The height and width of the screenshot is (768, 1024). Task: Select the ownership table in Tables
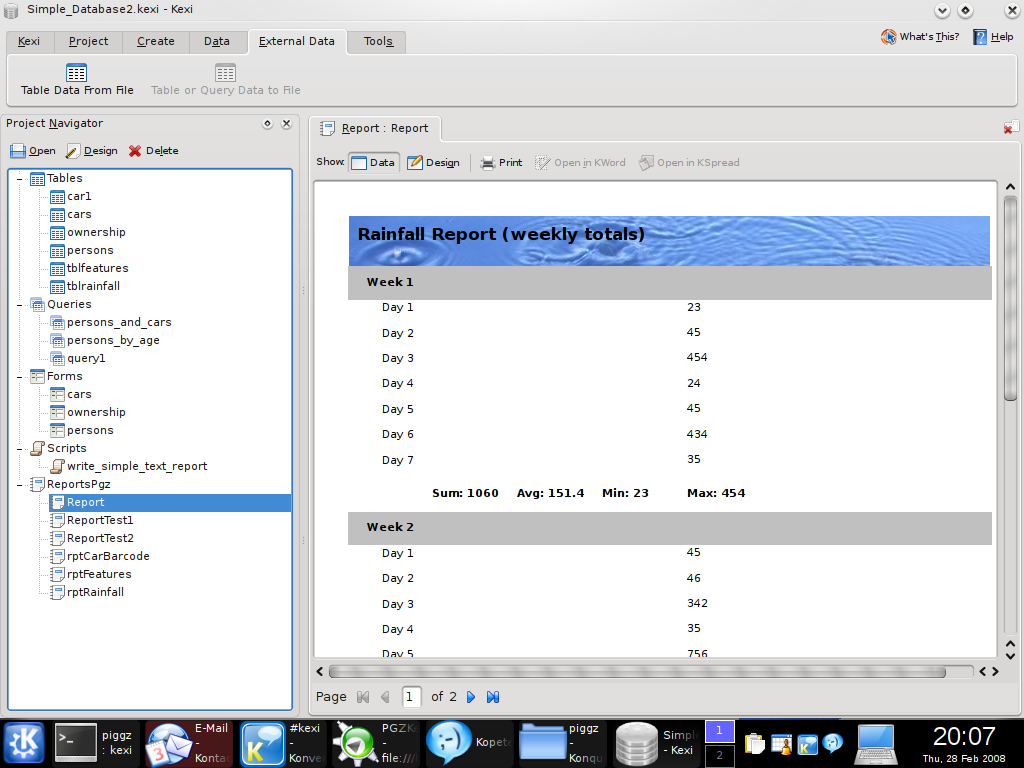coord(95,232)
